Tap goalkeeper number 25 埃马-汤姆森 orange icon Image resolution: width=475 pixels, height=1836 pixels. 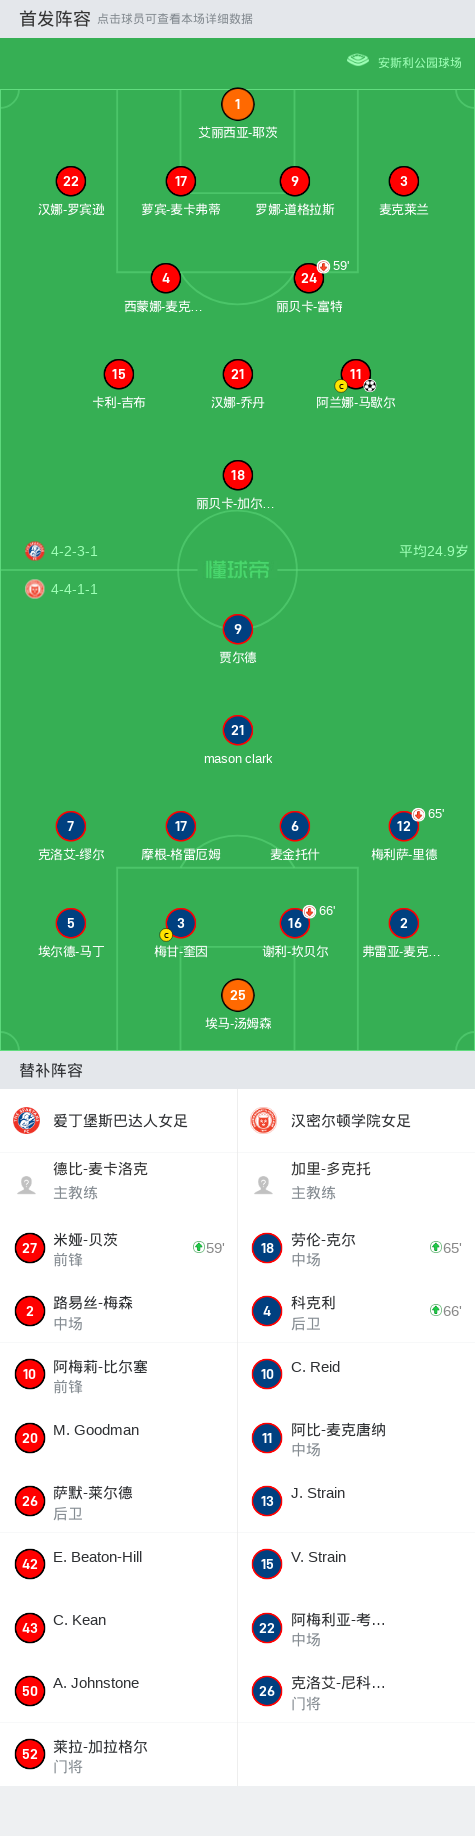pyautogui.click(x=237, y=995)
